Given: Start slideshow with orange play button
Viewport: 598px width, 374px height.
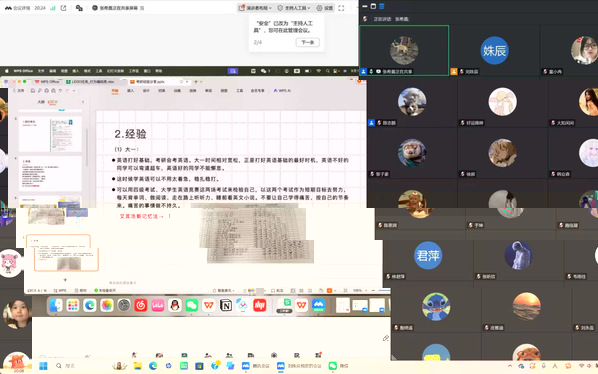Looking at the screenshot, I should tap(330, 291).
